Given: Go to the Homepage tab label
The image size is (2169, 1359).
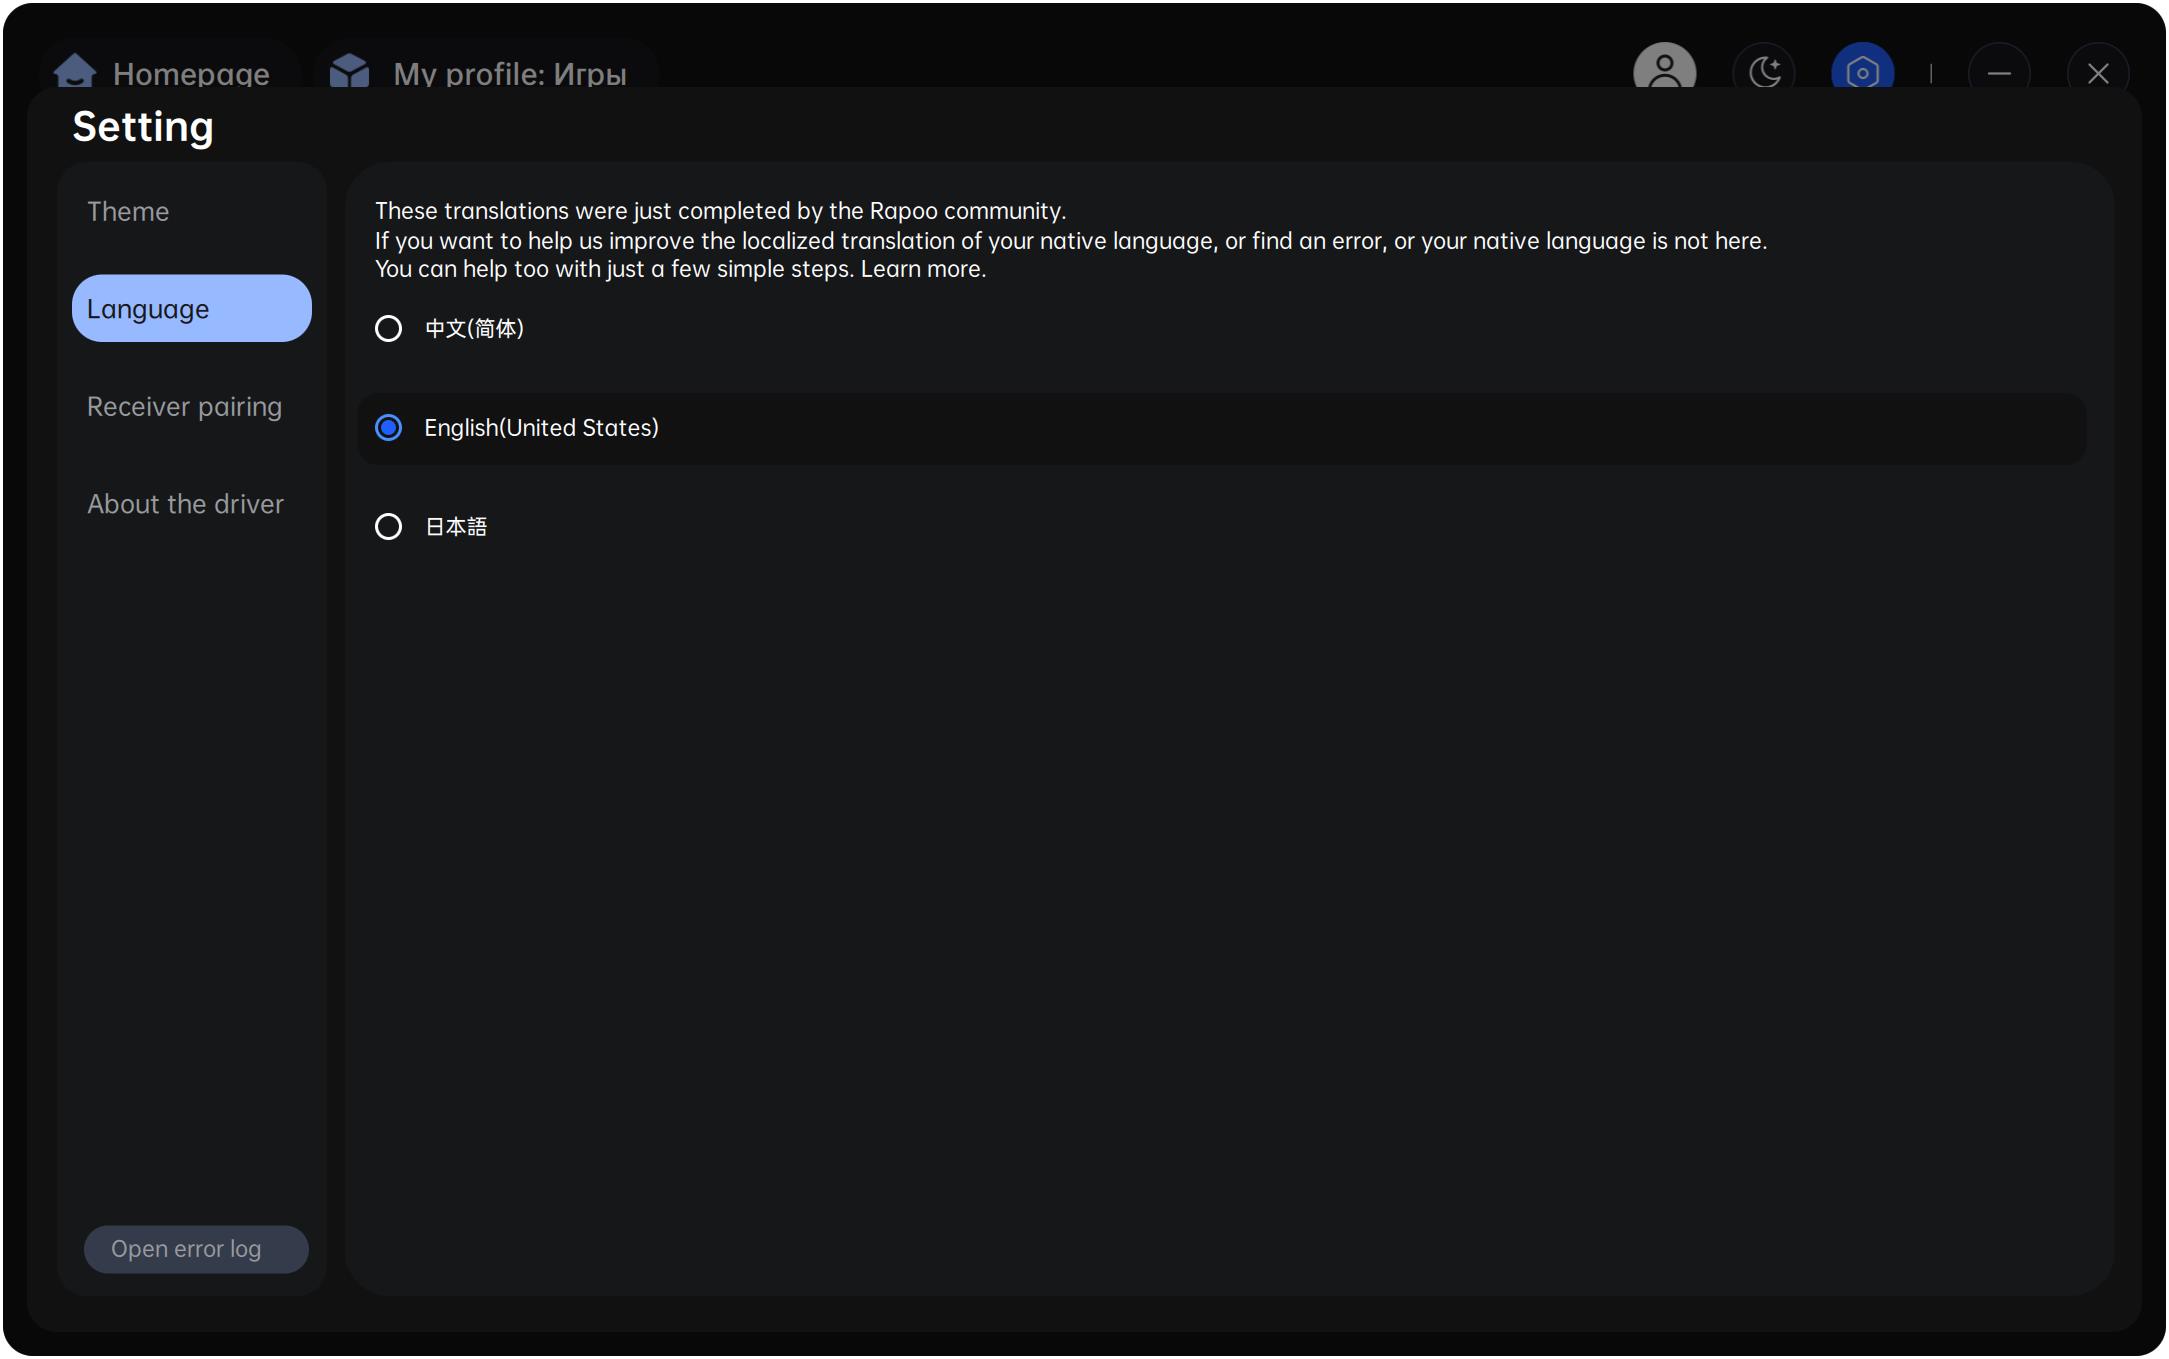Looking at the screenshot, I should (x=191, y=74).
